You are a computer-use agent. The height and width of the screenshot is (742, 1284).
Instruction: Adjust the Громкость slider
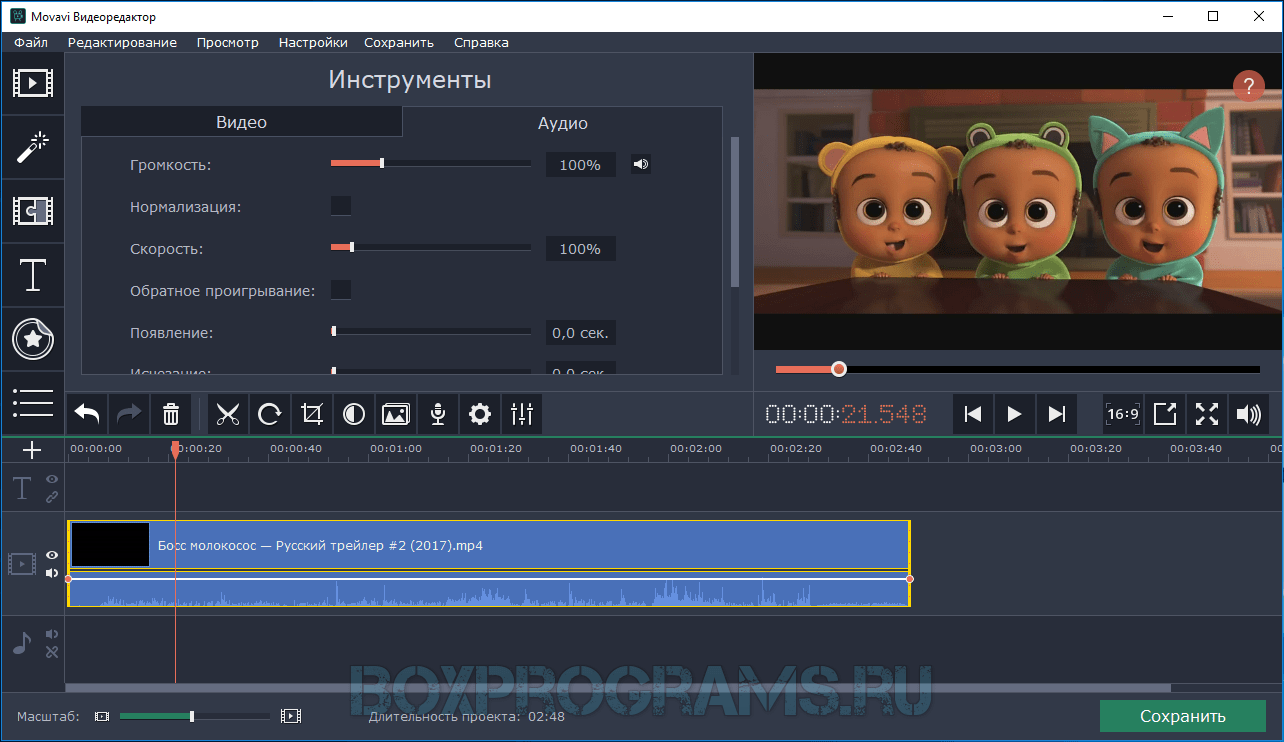[431, 163]
